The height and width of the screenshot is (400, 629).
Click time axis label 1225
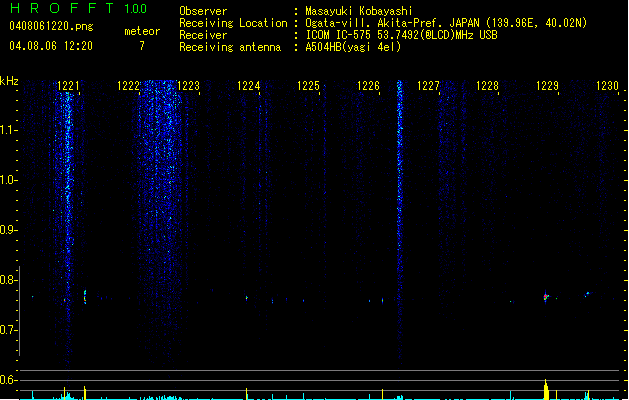click(308, 86)
